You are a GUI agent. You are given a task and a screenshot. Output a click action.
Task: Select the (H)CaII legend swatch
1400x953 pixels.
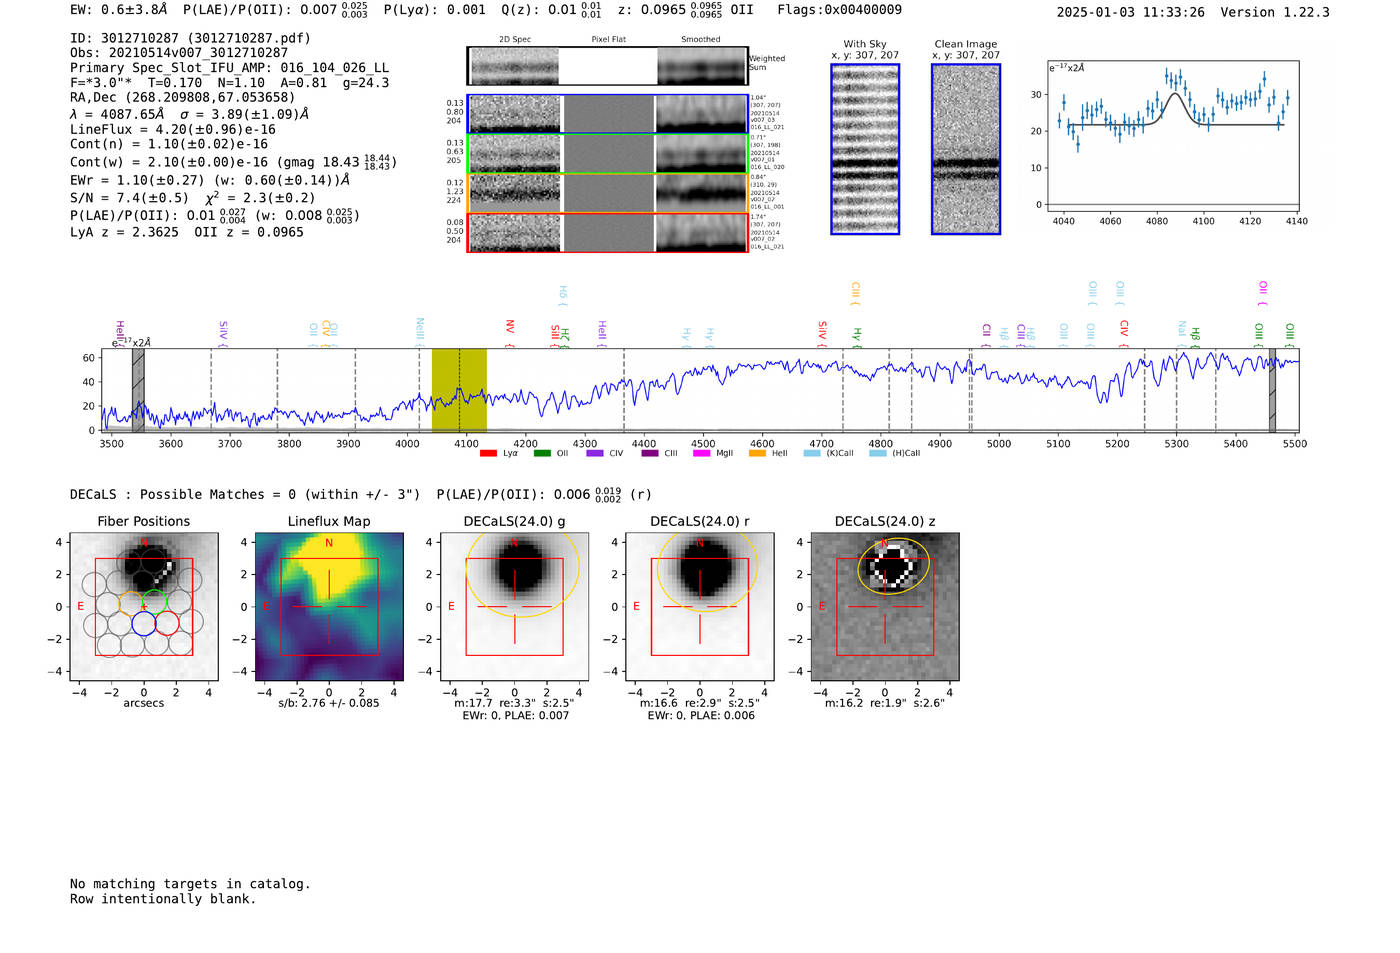click(878, 453)
